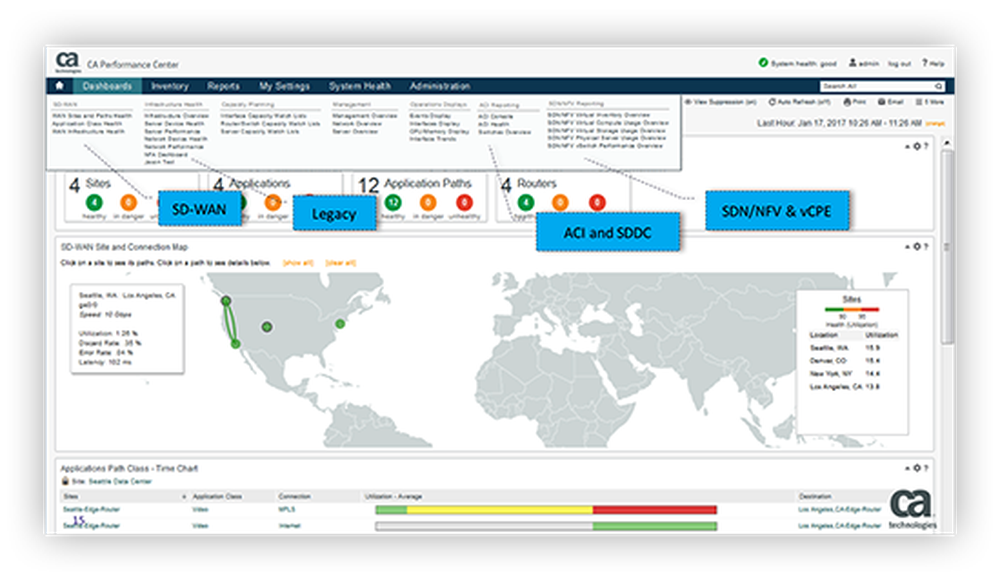Click orange in danger Sites count circle

point(128,203)
